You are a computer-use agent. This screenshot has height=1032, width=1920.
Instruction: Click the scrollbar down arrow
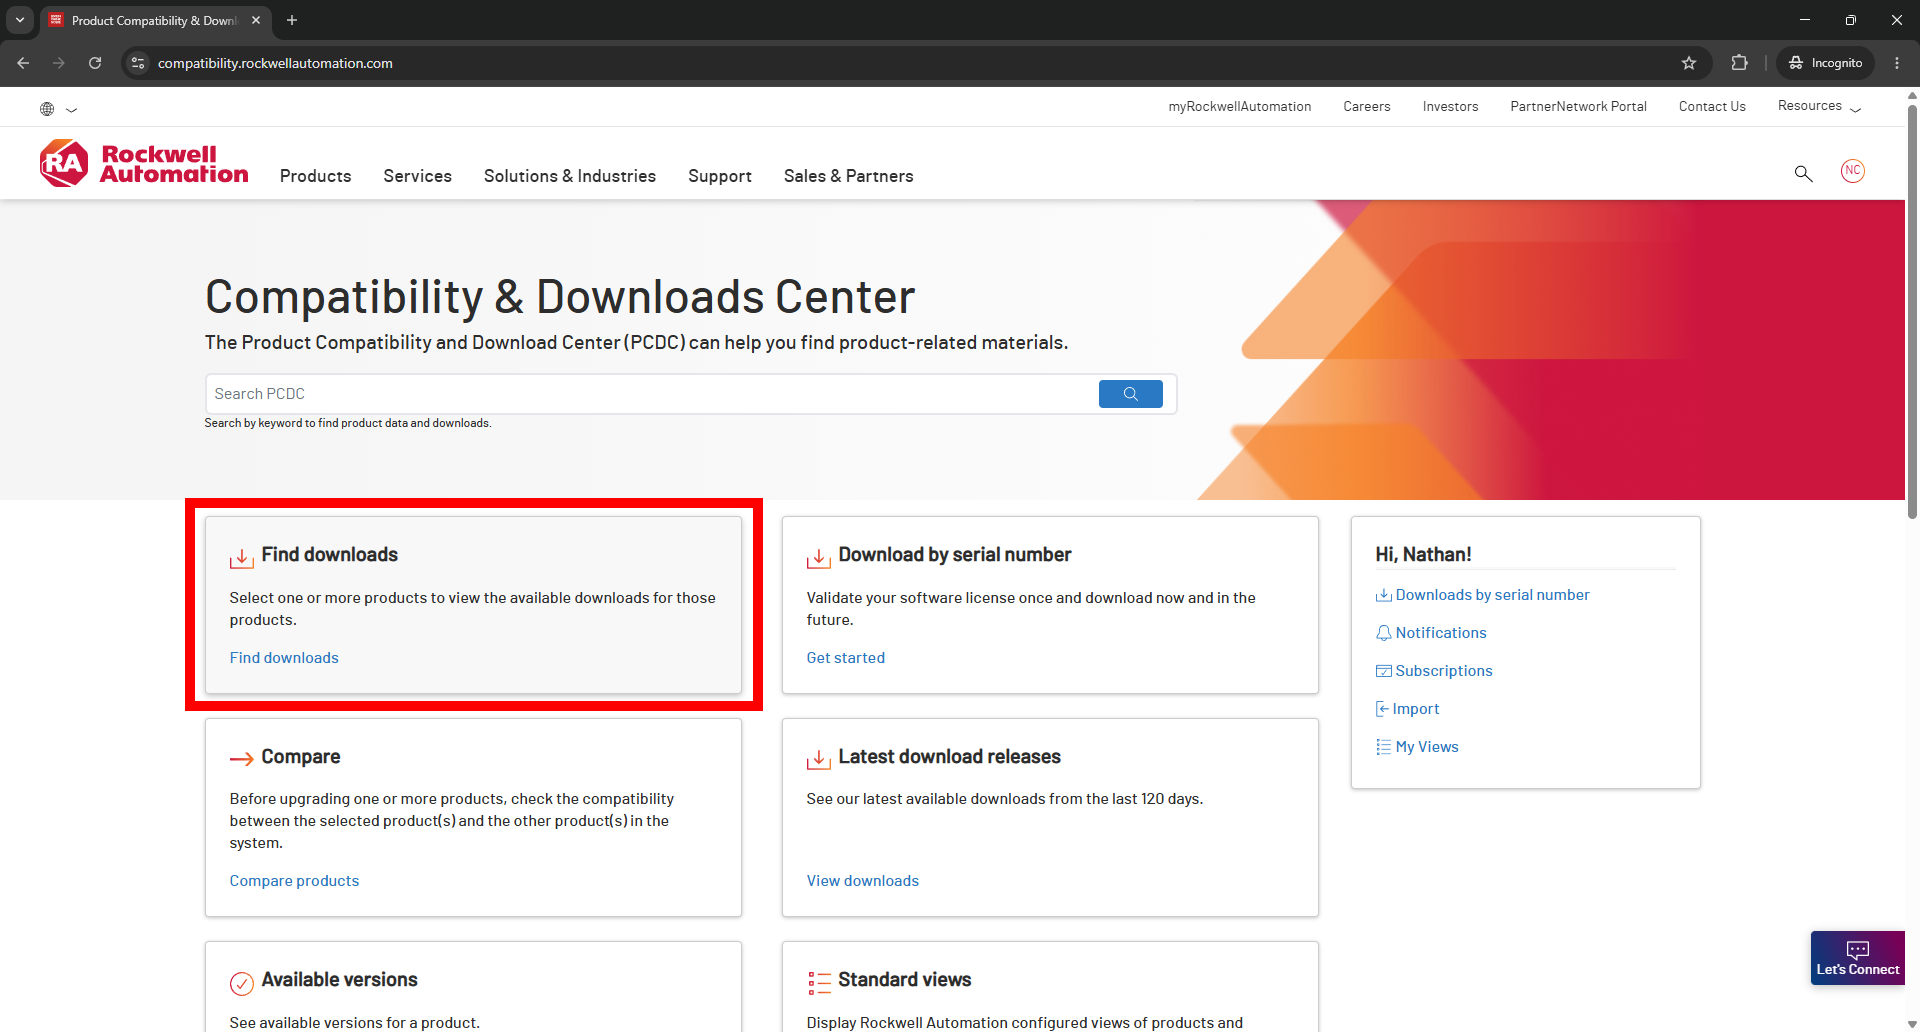tap(1912, 1024)
